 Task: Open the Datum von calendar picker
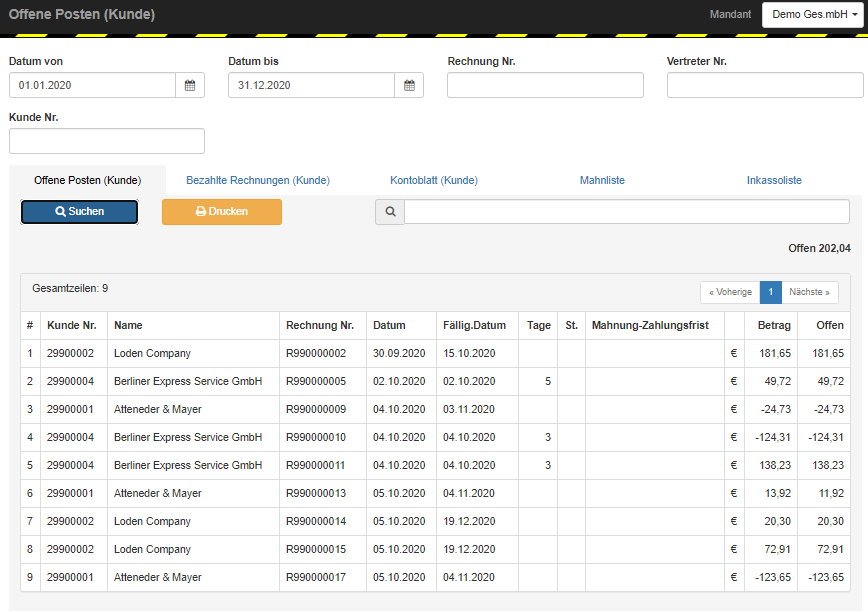[x=190, y=85]
